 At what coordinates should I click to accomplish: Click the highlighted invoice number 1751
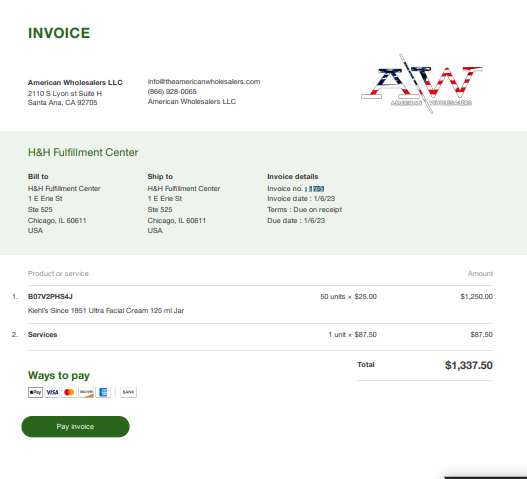coord(317,189)
